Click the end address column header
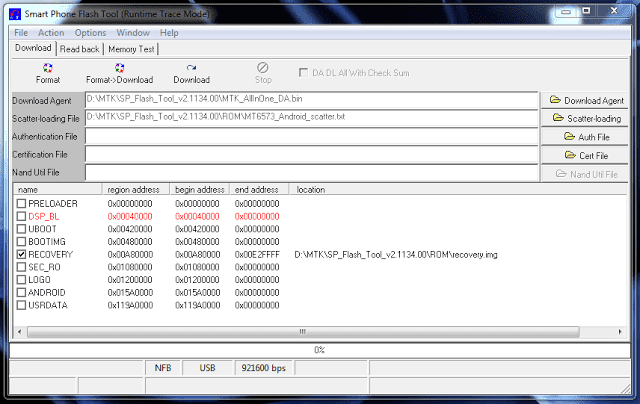Screen dimensions: 640x404 [259, 189]
